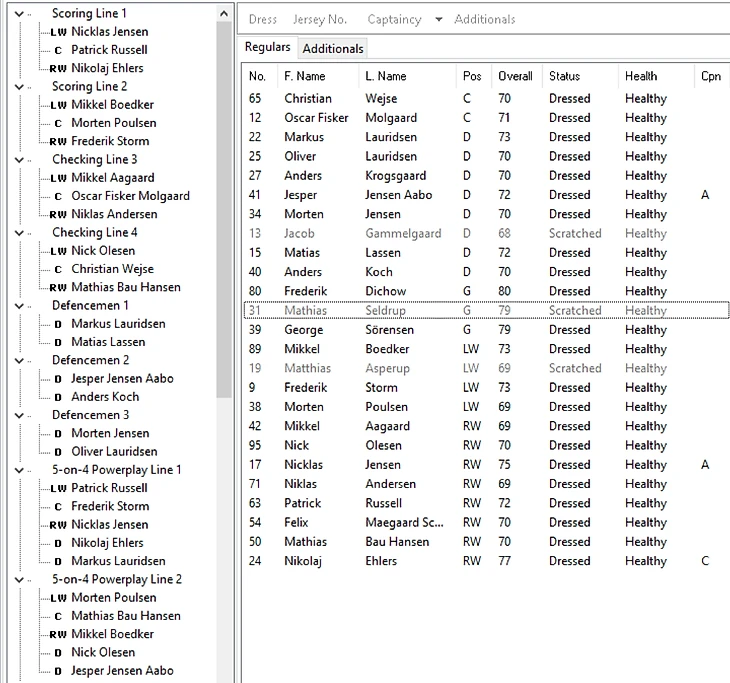
Task: Switch to the Additionals tab
Action: coord(332,48)
